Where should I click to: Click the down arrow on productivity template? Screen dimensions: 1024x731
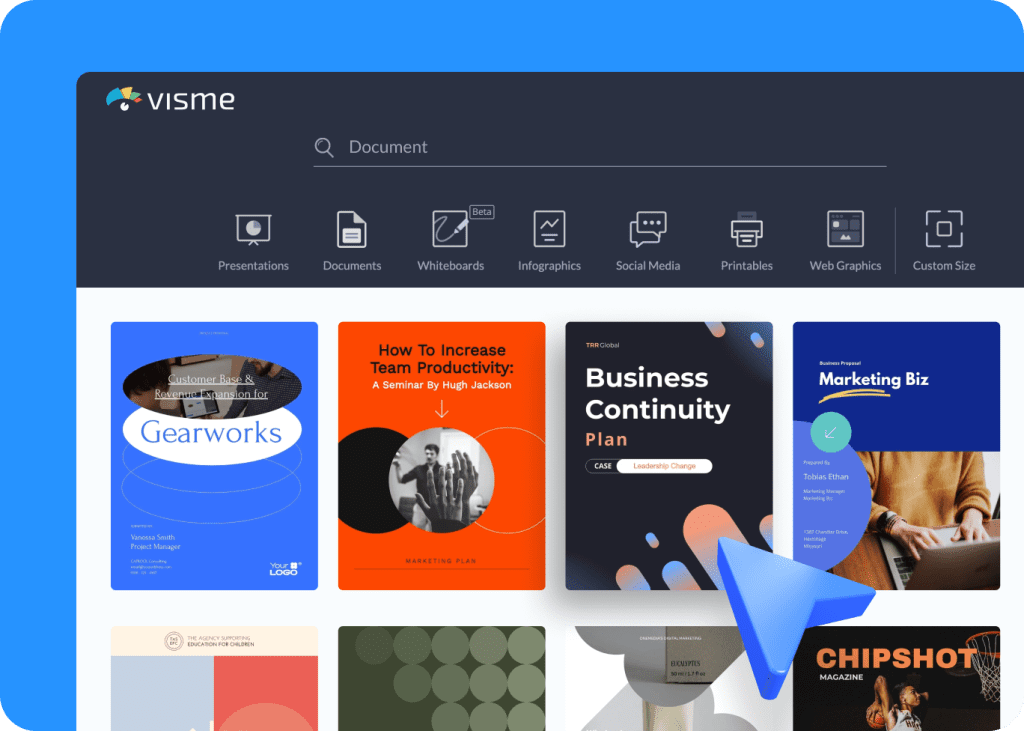tap(441, 409)
